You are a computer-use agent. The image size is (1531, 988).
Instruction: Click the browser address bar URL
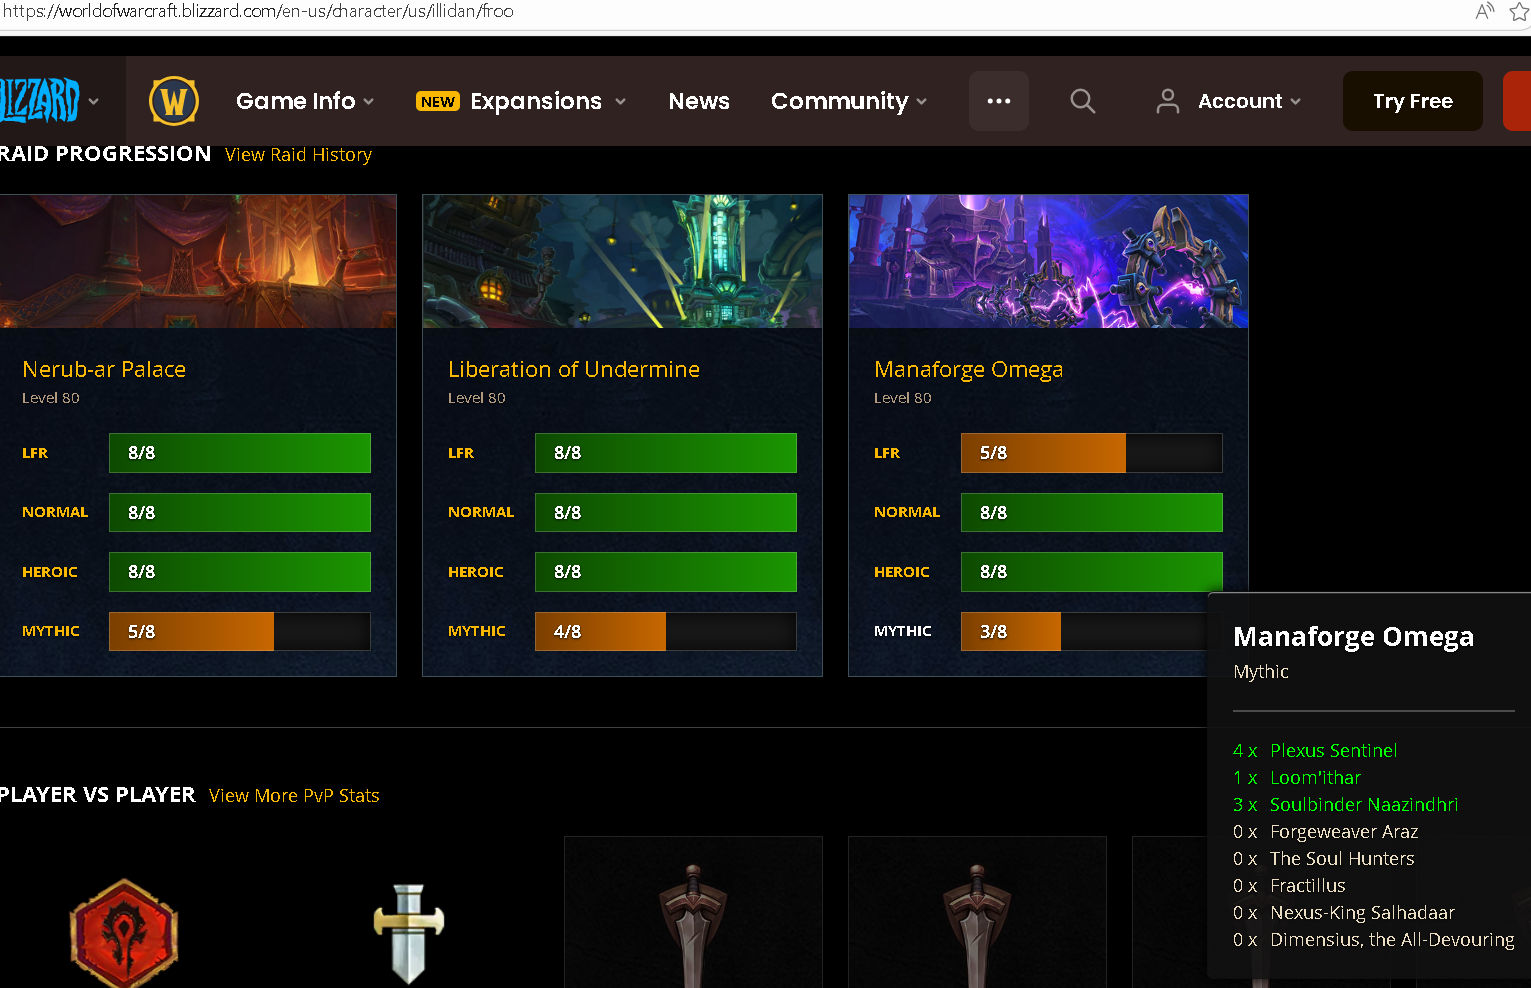point(258,11)
